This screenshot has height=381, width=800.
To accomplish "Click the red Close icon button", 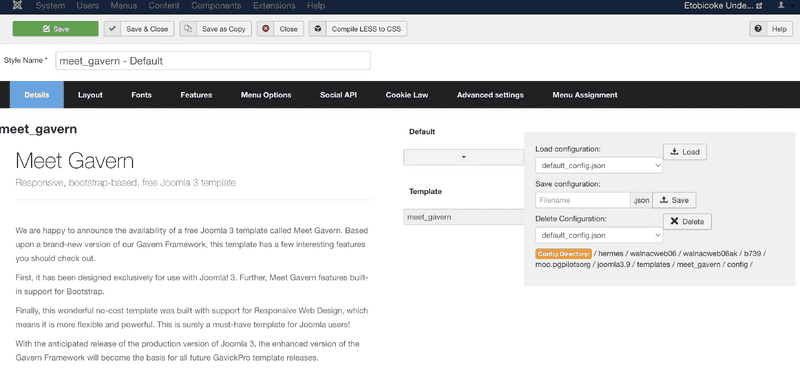I will point(265,29).
